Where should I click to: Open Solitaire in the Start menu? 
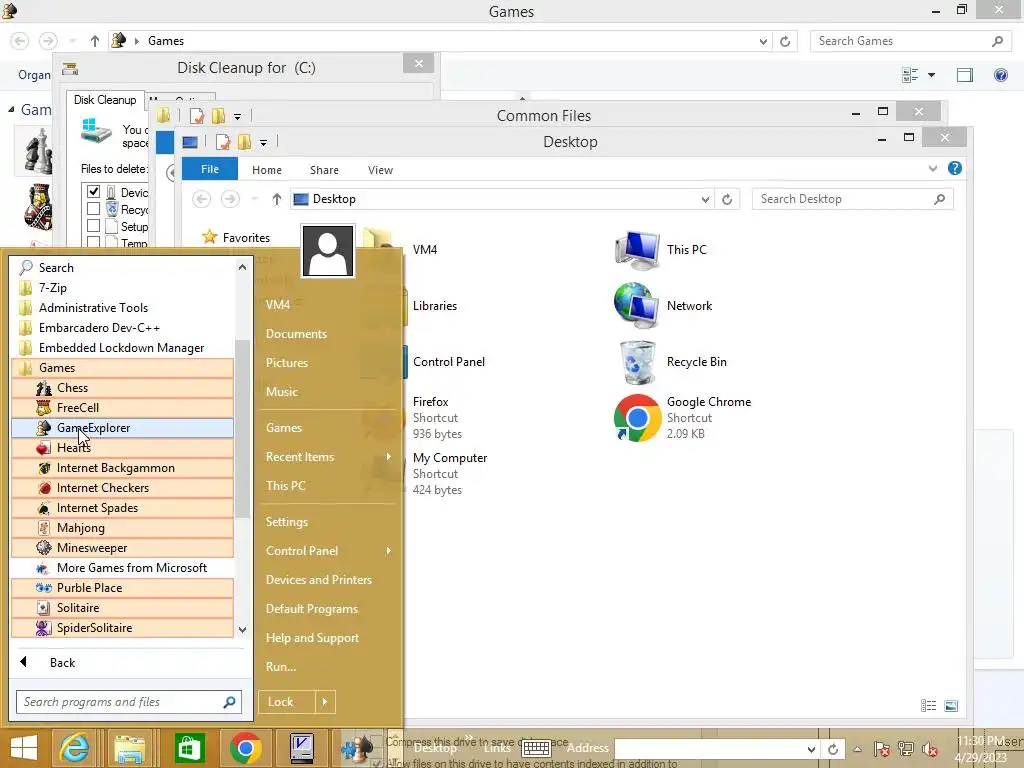pos(122,608)
